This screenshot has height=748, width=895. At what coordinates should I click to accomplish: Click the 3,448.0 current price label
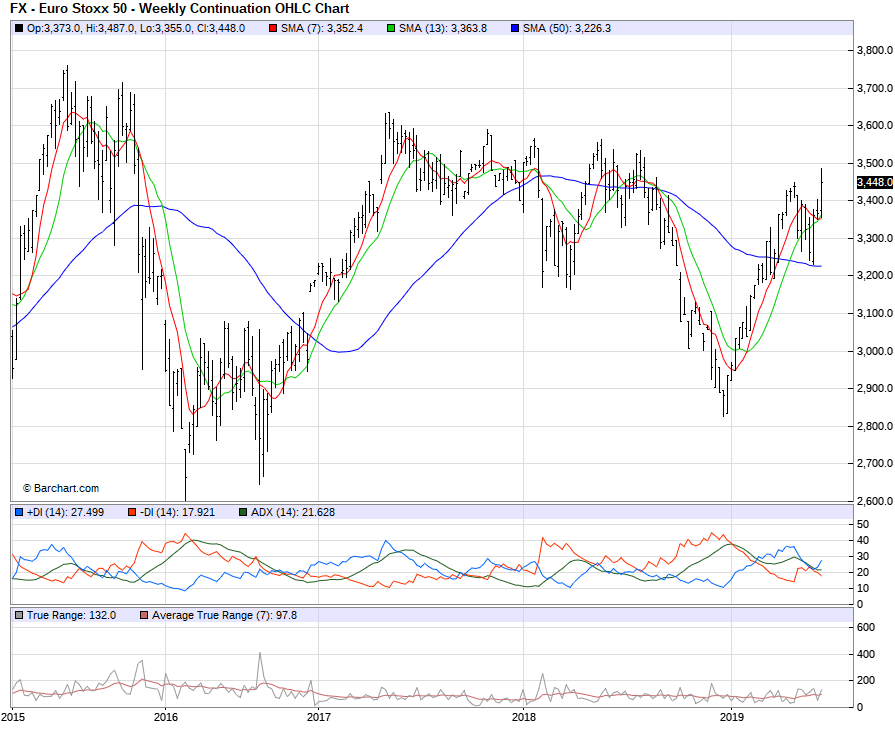(874, 181)
